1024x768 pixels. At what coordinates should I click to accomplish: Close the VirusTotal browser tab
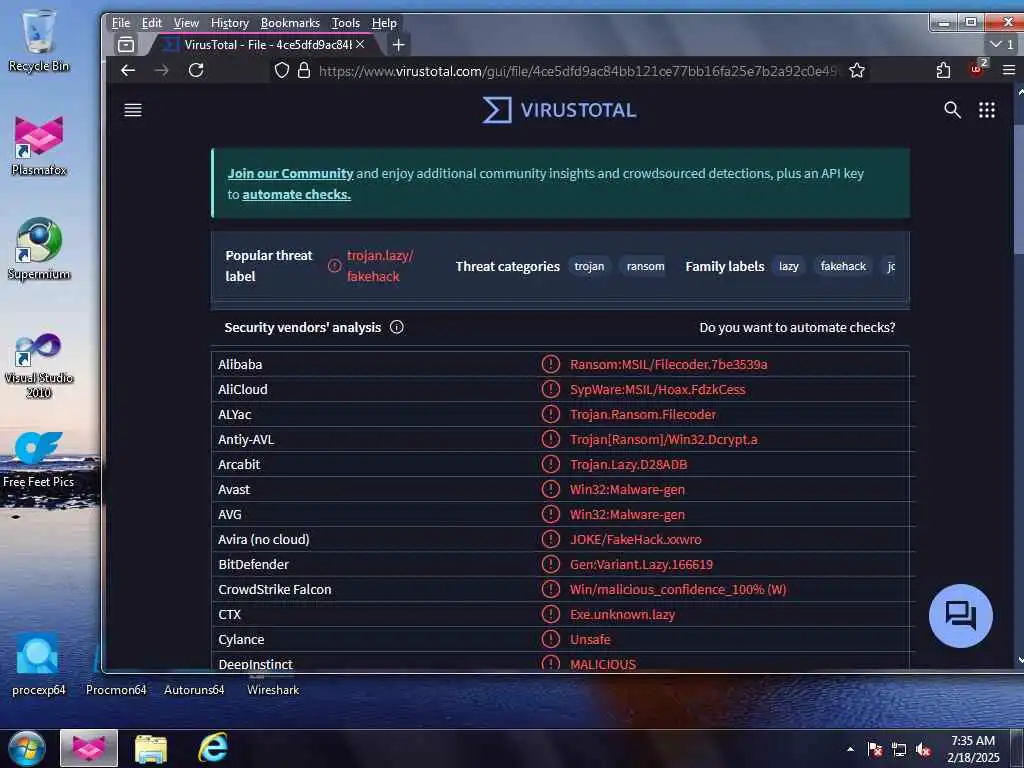[x=360, y=44]
